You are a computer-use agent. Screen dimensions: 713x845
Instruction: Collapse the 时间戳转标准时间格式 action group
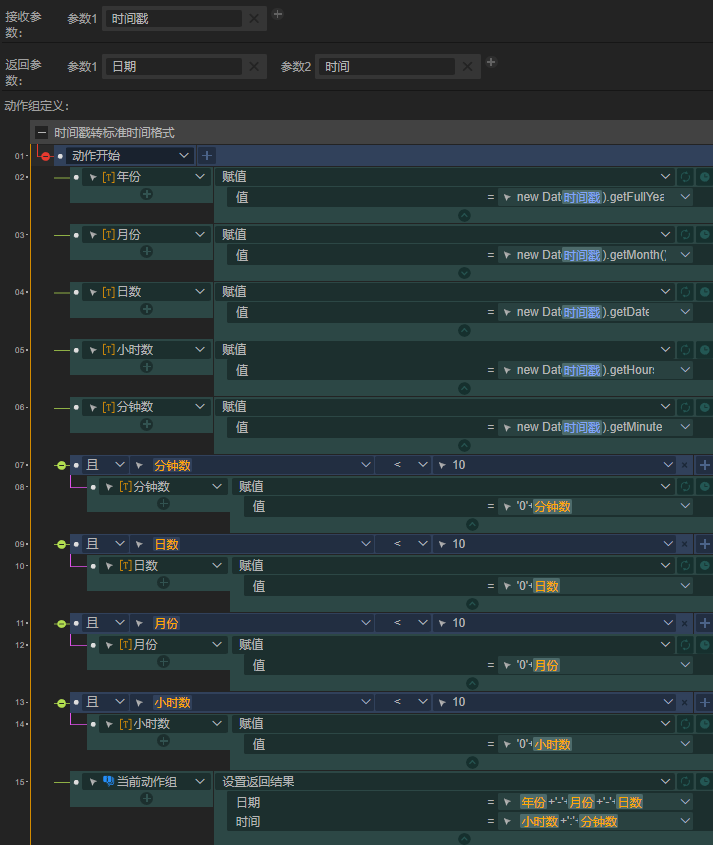(x=41, y=133)
